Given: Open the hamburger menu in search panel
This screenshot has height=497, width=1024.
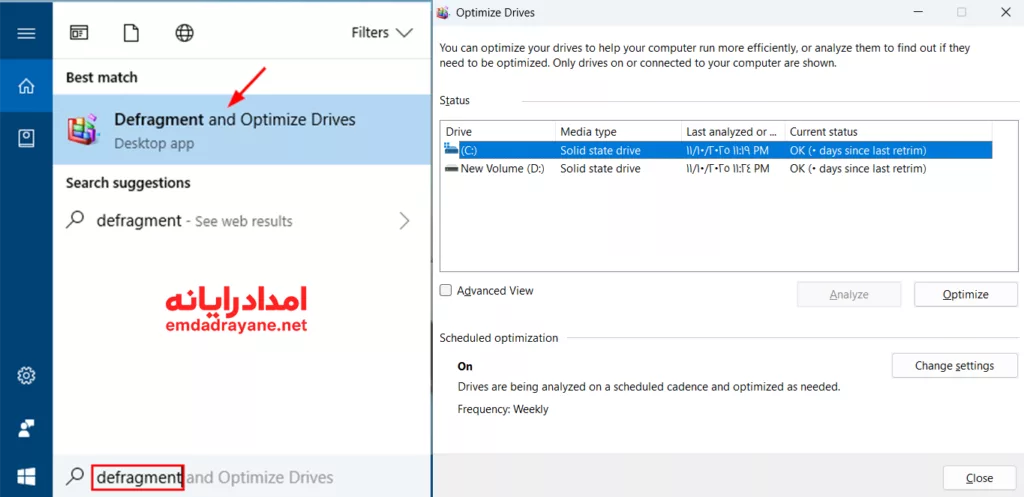Looking at the screenshot, I should [x=26, y=33].
